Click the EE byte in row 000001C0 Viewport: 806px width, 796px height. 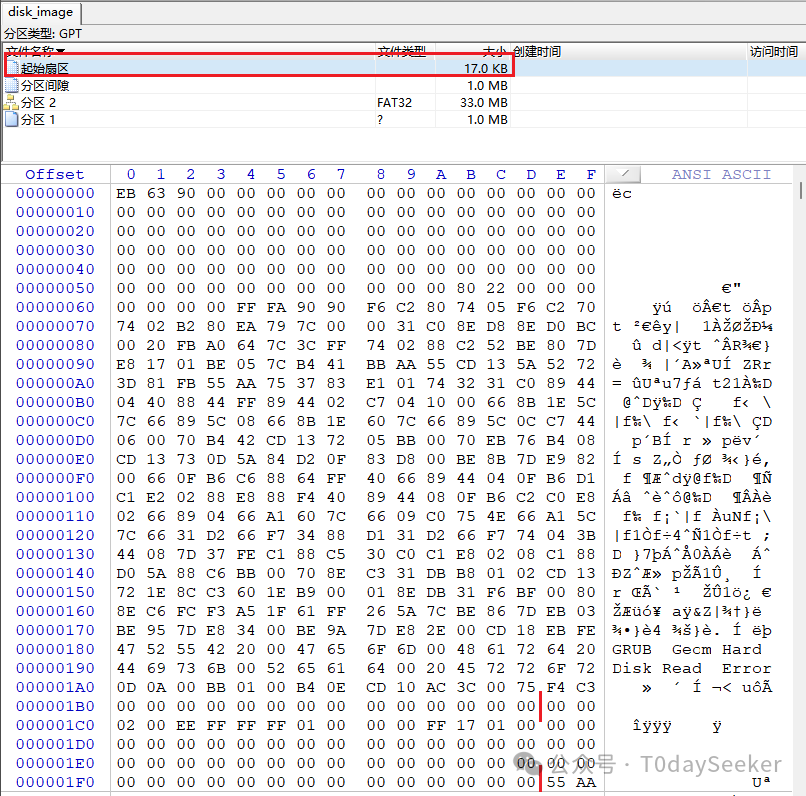point(186,726)
